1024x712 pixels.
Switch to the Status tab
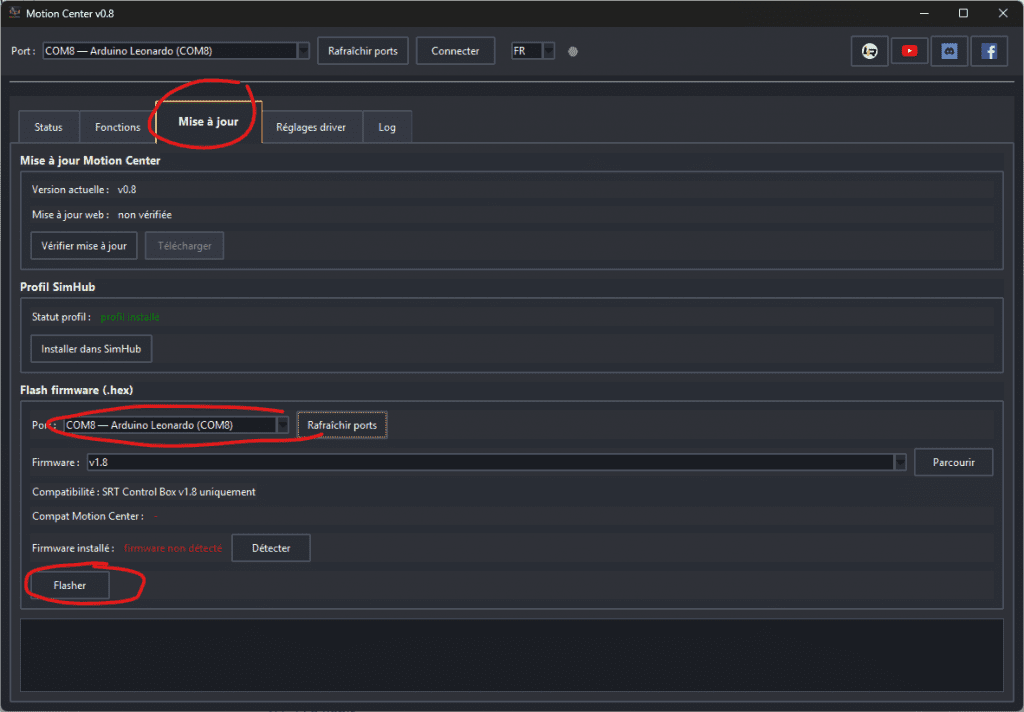(x=48, y=127)
